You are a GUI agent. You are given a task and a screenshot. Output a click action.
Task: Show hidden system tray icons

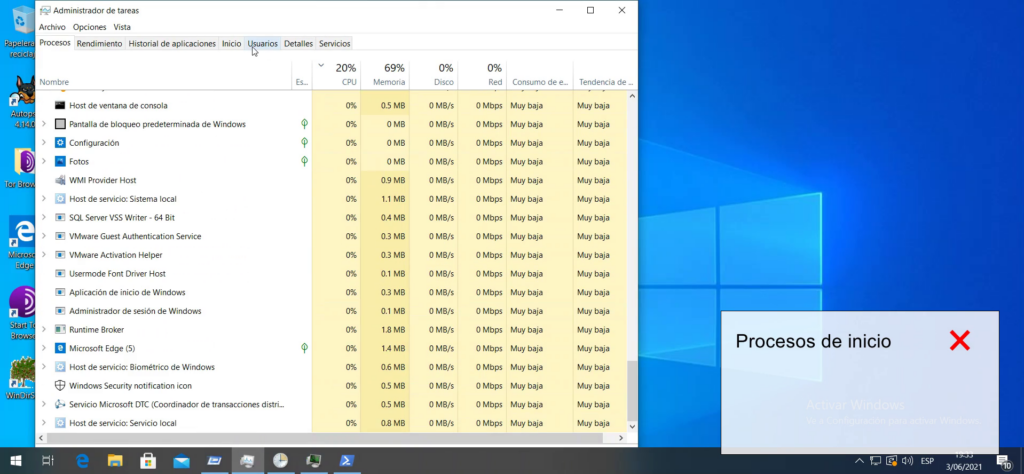point(859,461)
